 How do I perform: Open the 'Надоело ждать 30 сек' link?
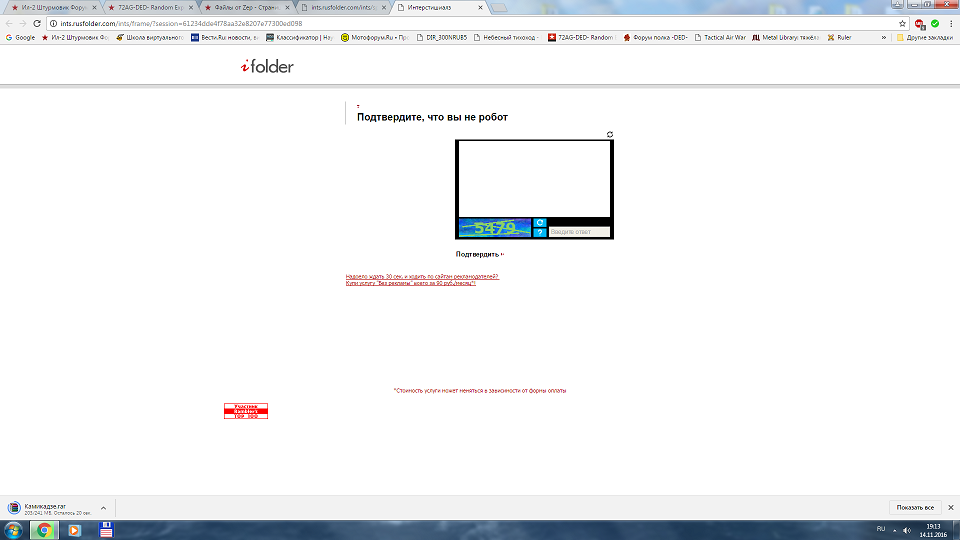pos(422,277)
